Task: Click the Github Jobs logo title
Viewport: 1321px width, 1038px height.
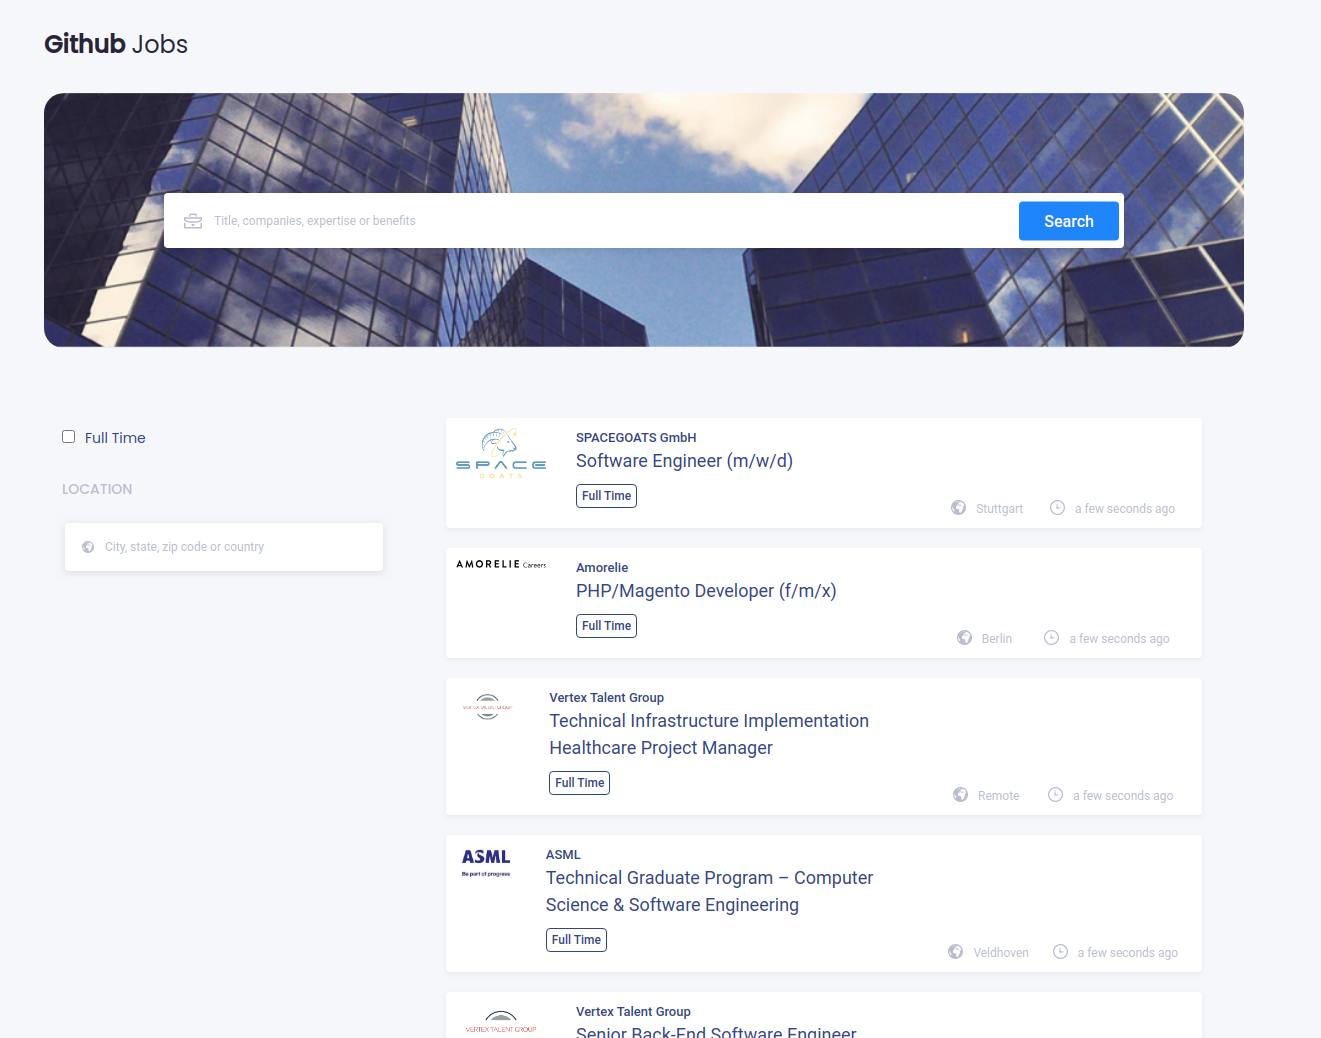Action: tap(116, 44)
